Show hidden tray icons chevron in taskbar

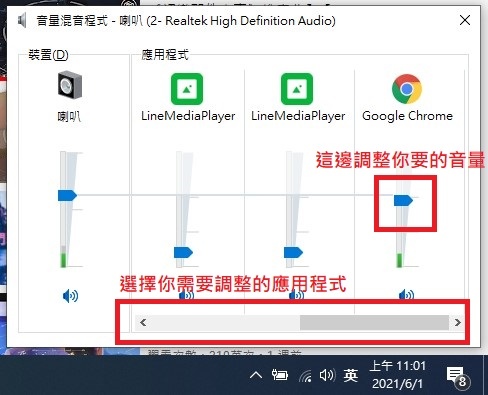click(x=256, y=376)
